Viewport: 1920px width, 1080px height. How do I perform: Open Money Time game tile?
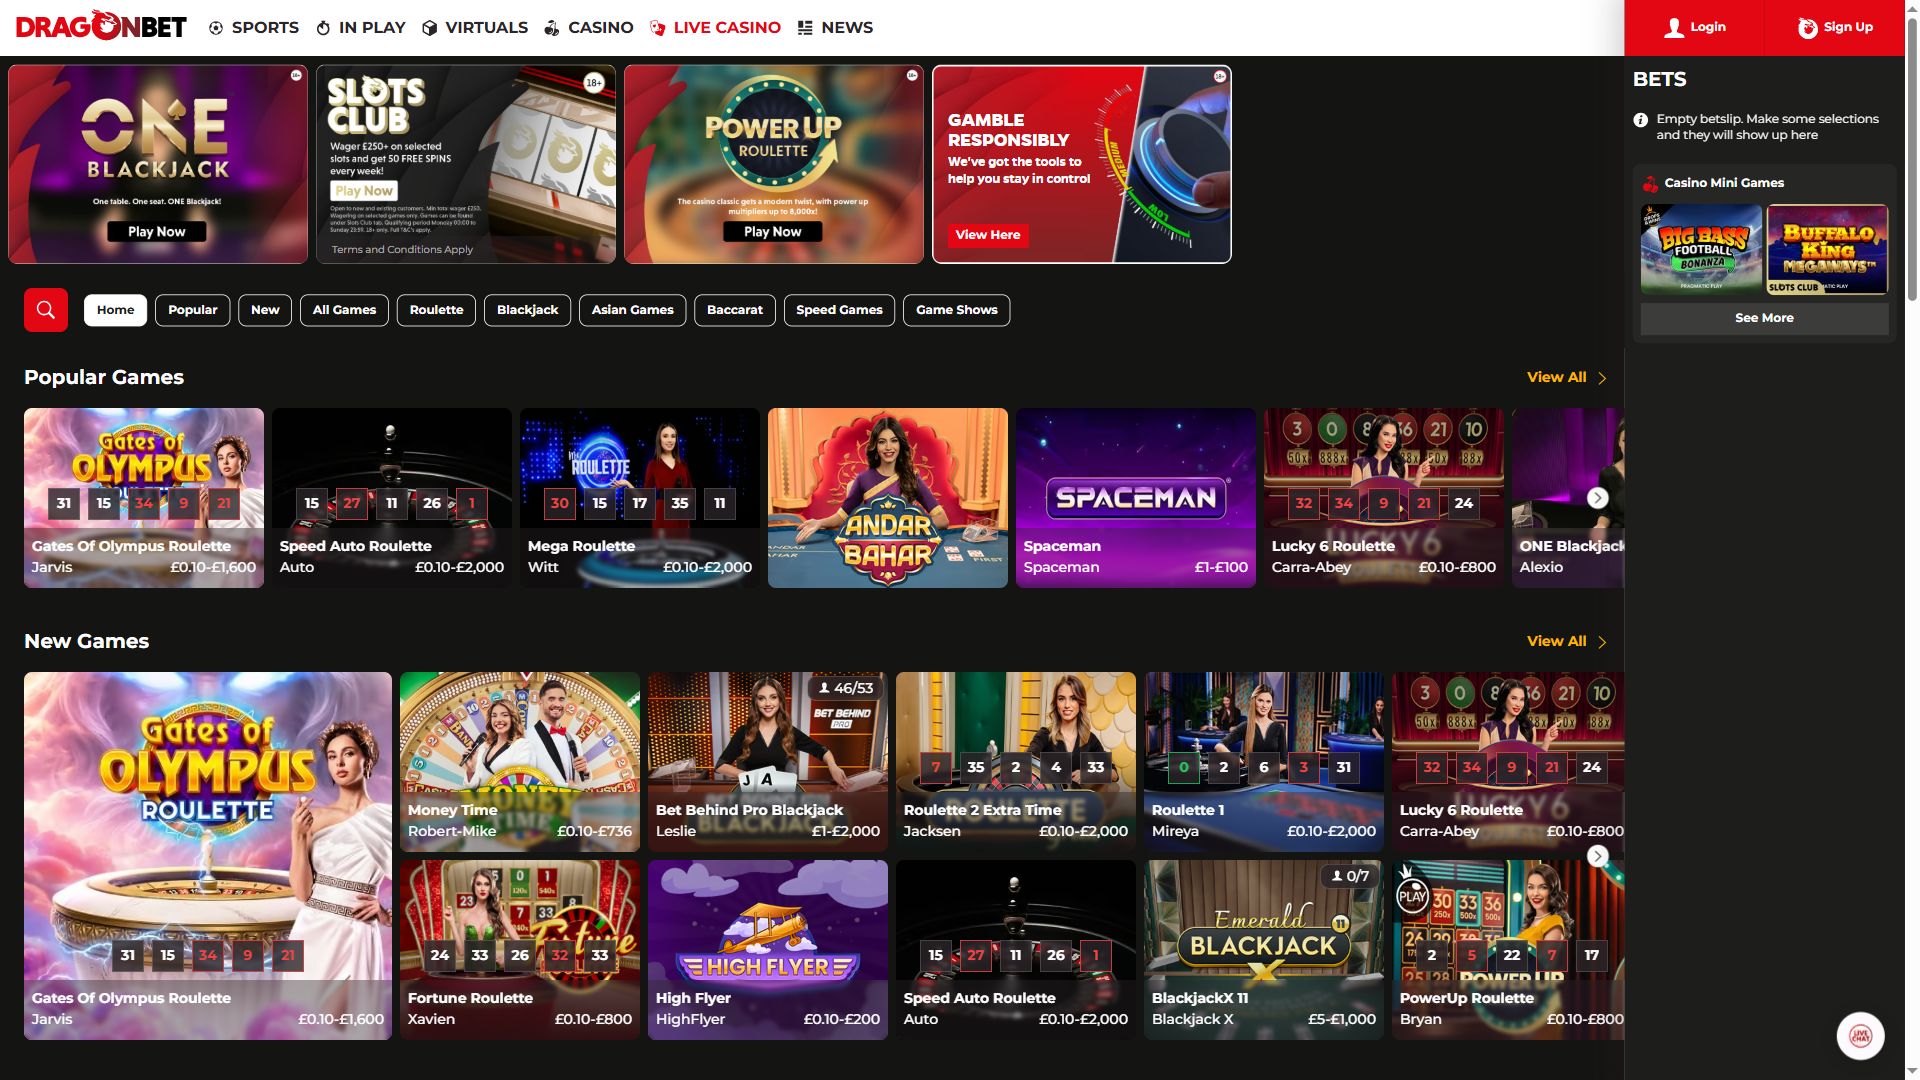pyautogui.click(x=520, y=762)
